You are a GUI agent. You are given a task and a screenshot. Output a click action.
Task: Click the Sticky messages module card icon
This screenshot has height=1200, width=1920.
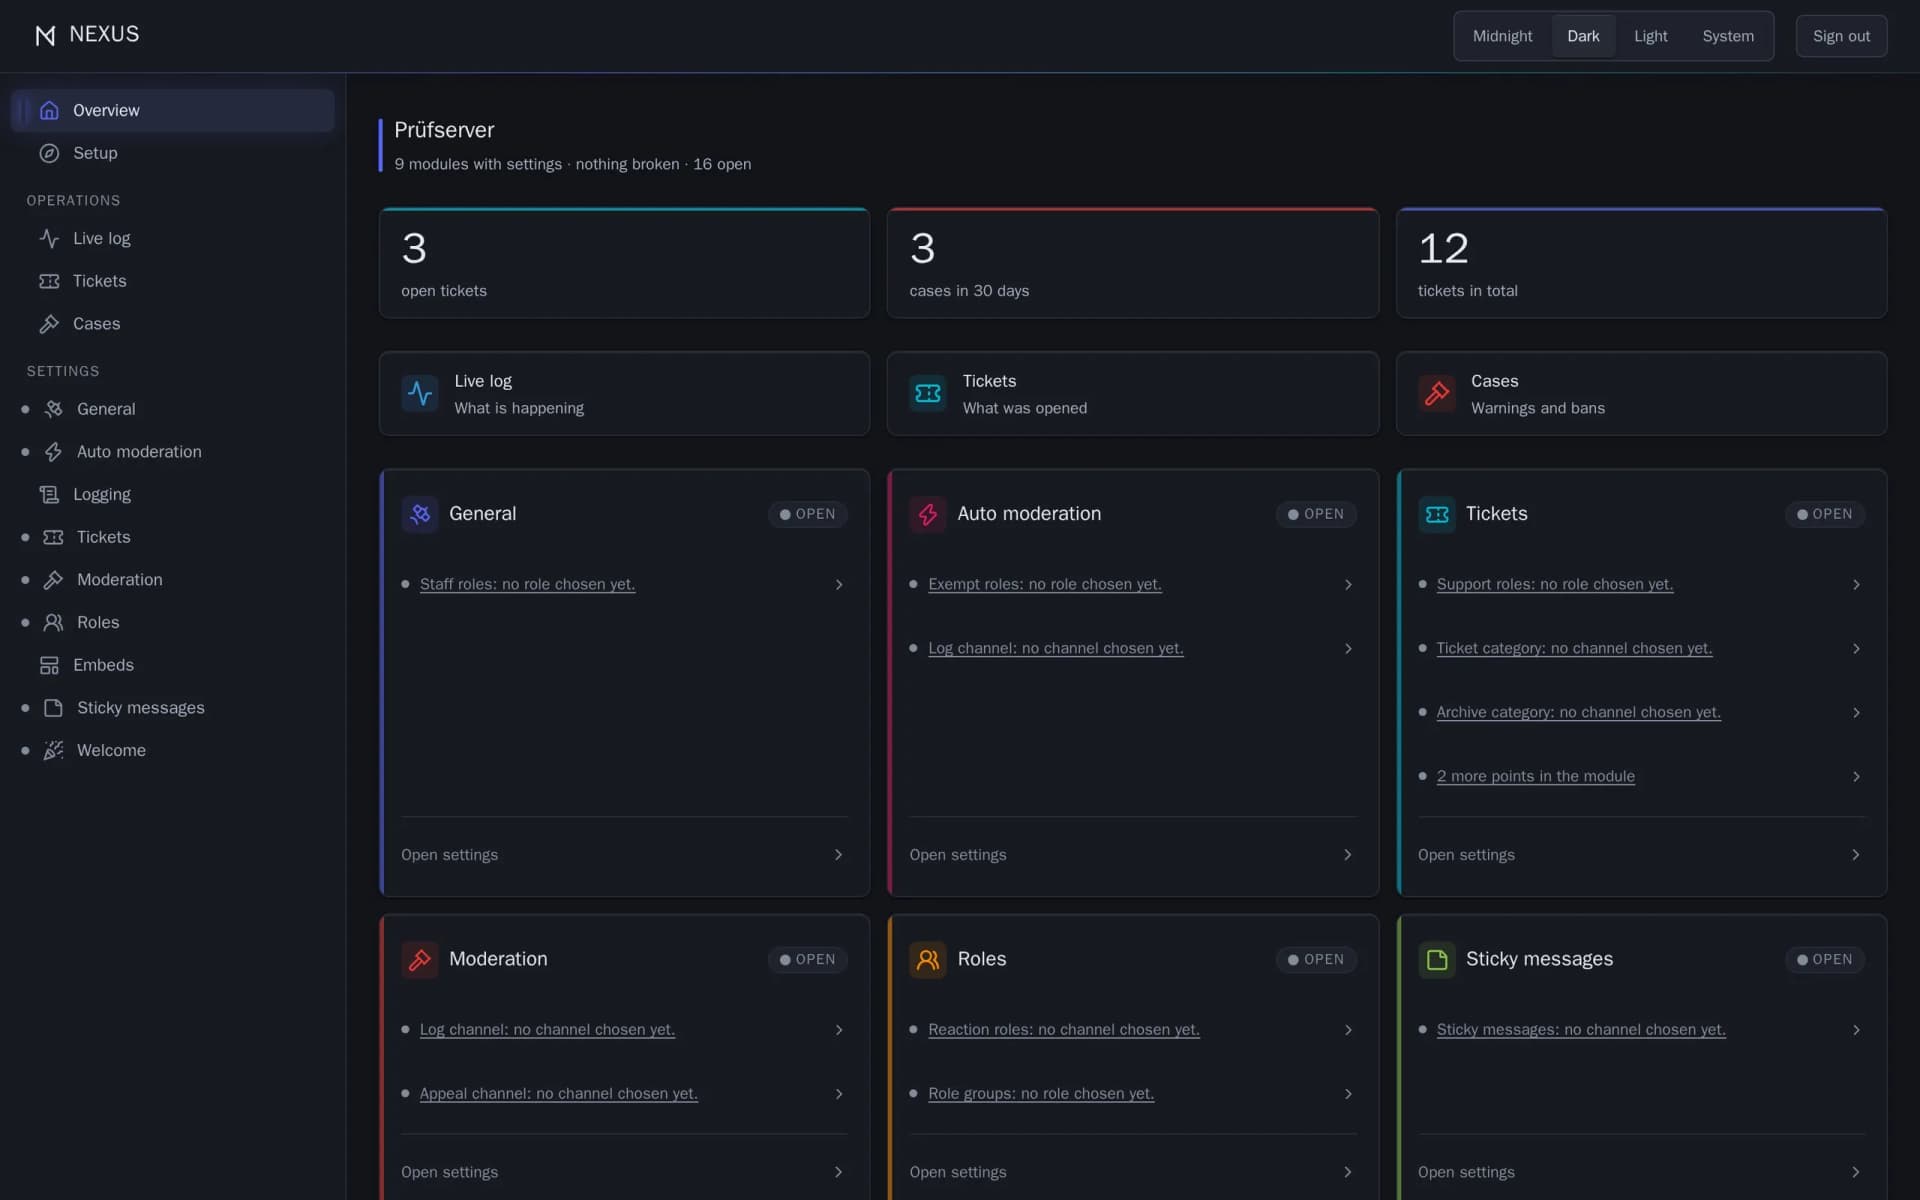[1437, 959]
